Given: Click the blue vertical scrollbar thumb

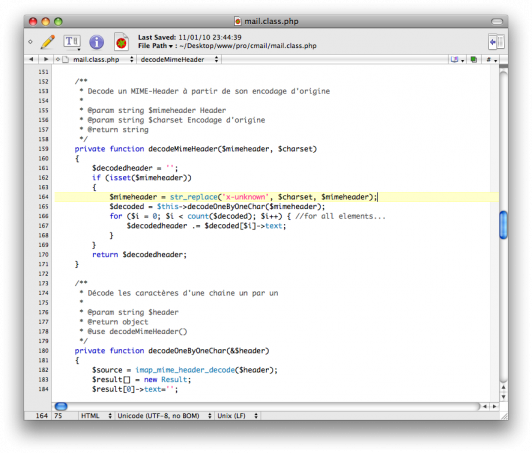Looking at the screenshot, I should [504, 225].
